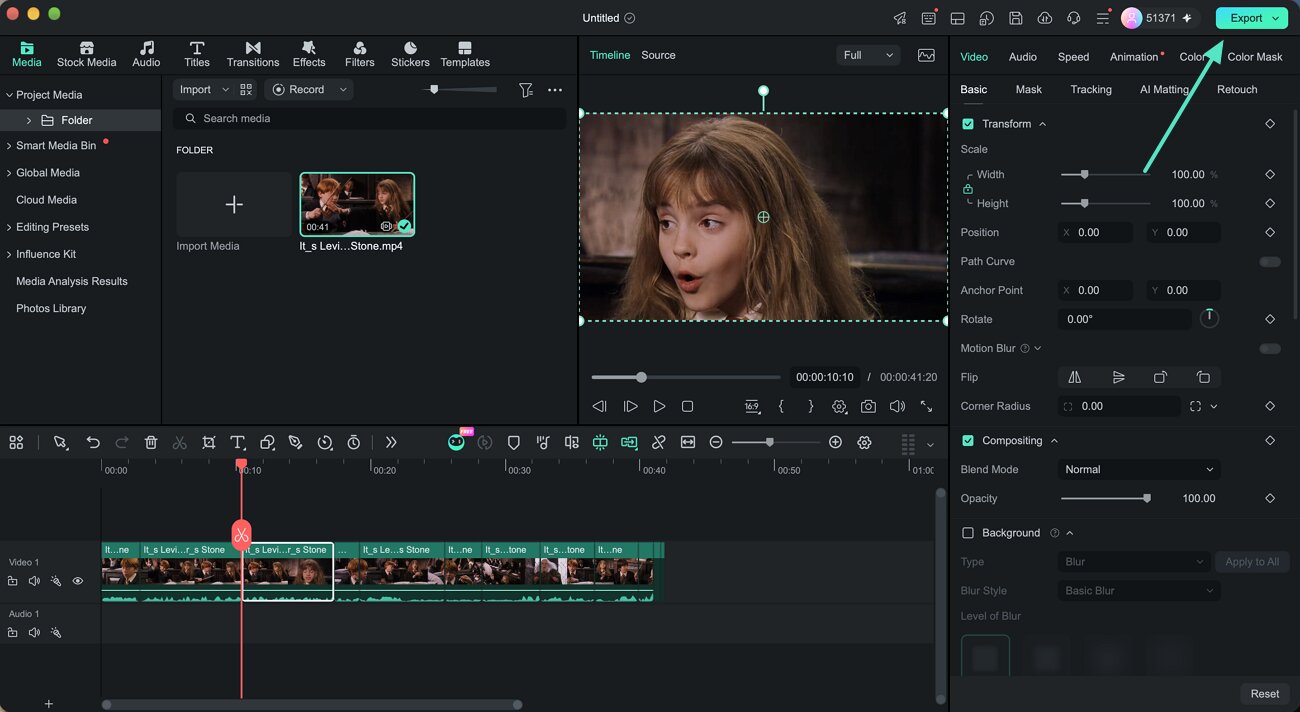Click the zoom out minus icon on timeline
Screen dimensions: 1300x712
716,442
